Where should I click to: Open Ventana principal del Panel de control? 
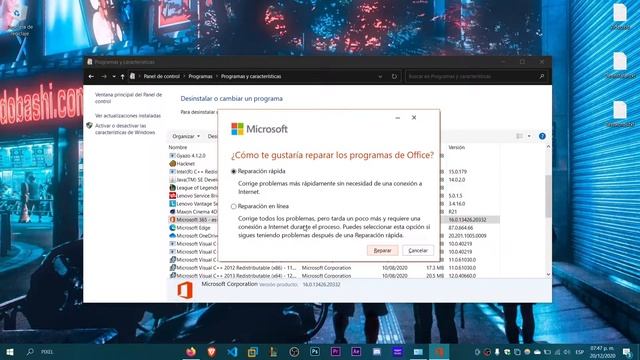coord(128,98)
